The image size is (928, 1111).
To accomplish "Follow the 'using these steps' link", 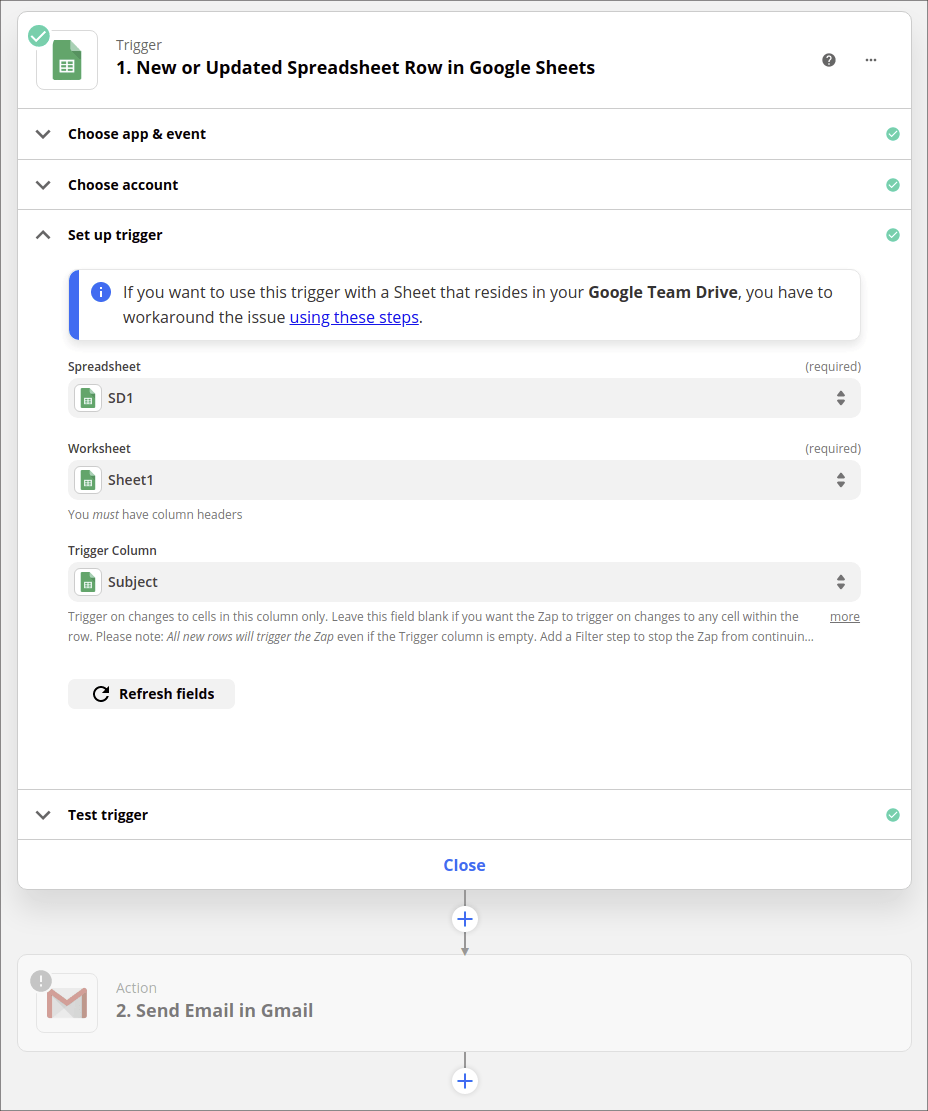I will click(x=354, y=318).
